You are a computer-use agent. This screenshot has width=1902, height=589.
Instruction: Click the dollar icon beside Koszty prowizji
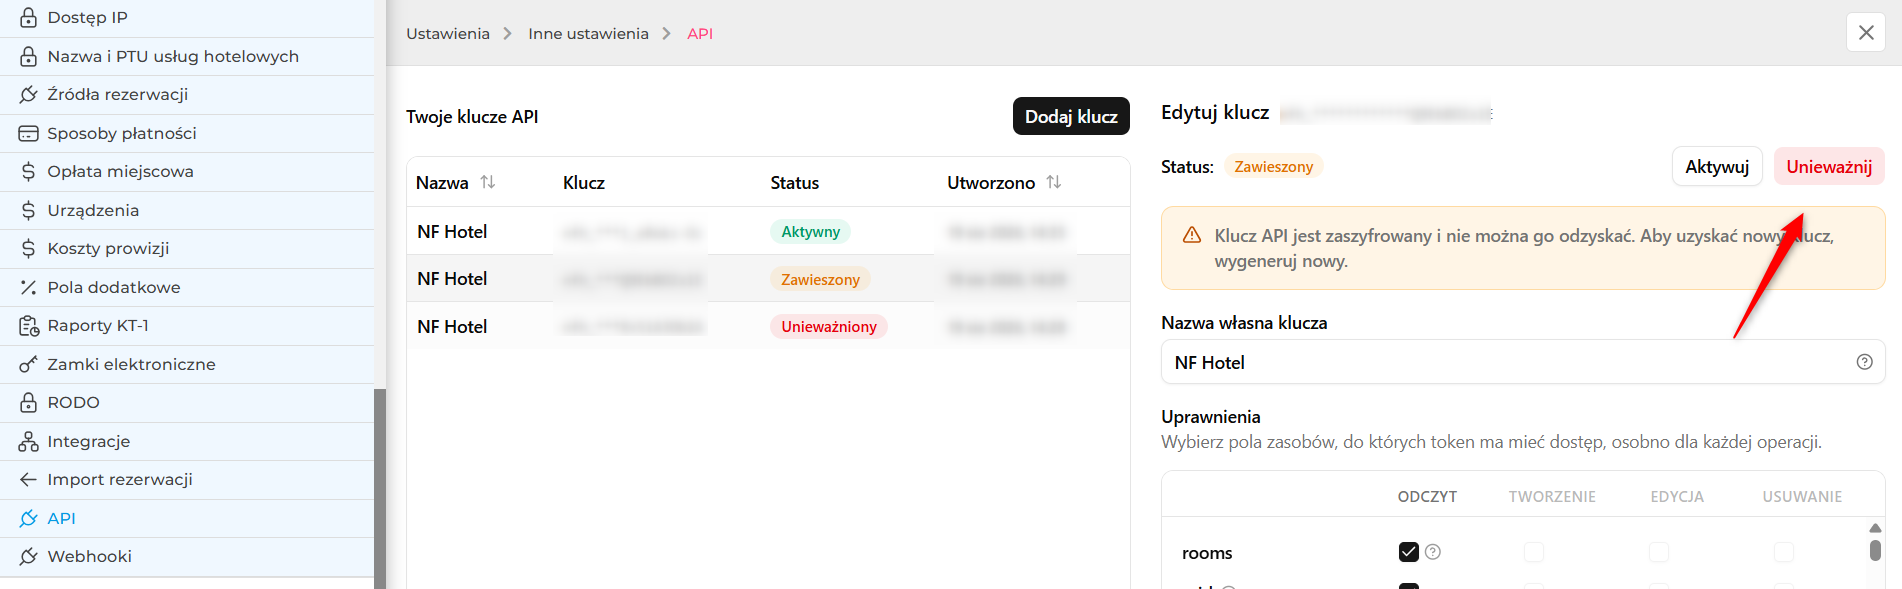tap(28, 248)
